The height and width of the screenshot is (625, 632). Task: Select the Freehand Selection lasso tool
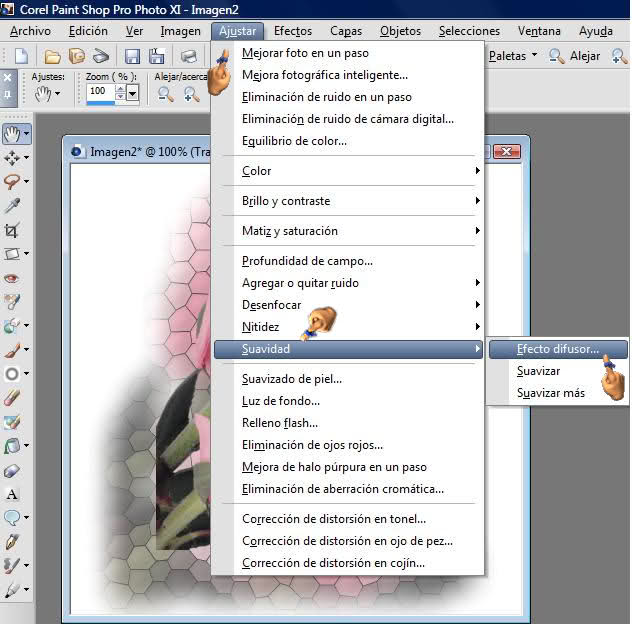[x=12, y=181]
